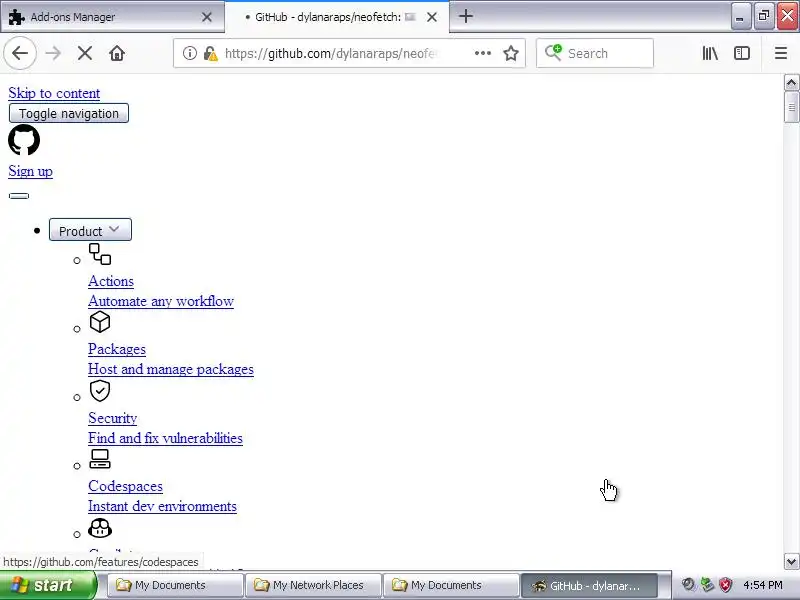Open second My Documents taskbar button
The image size is (800, 600).
coord(451,585)
